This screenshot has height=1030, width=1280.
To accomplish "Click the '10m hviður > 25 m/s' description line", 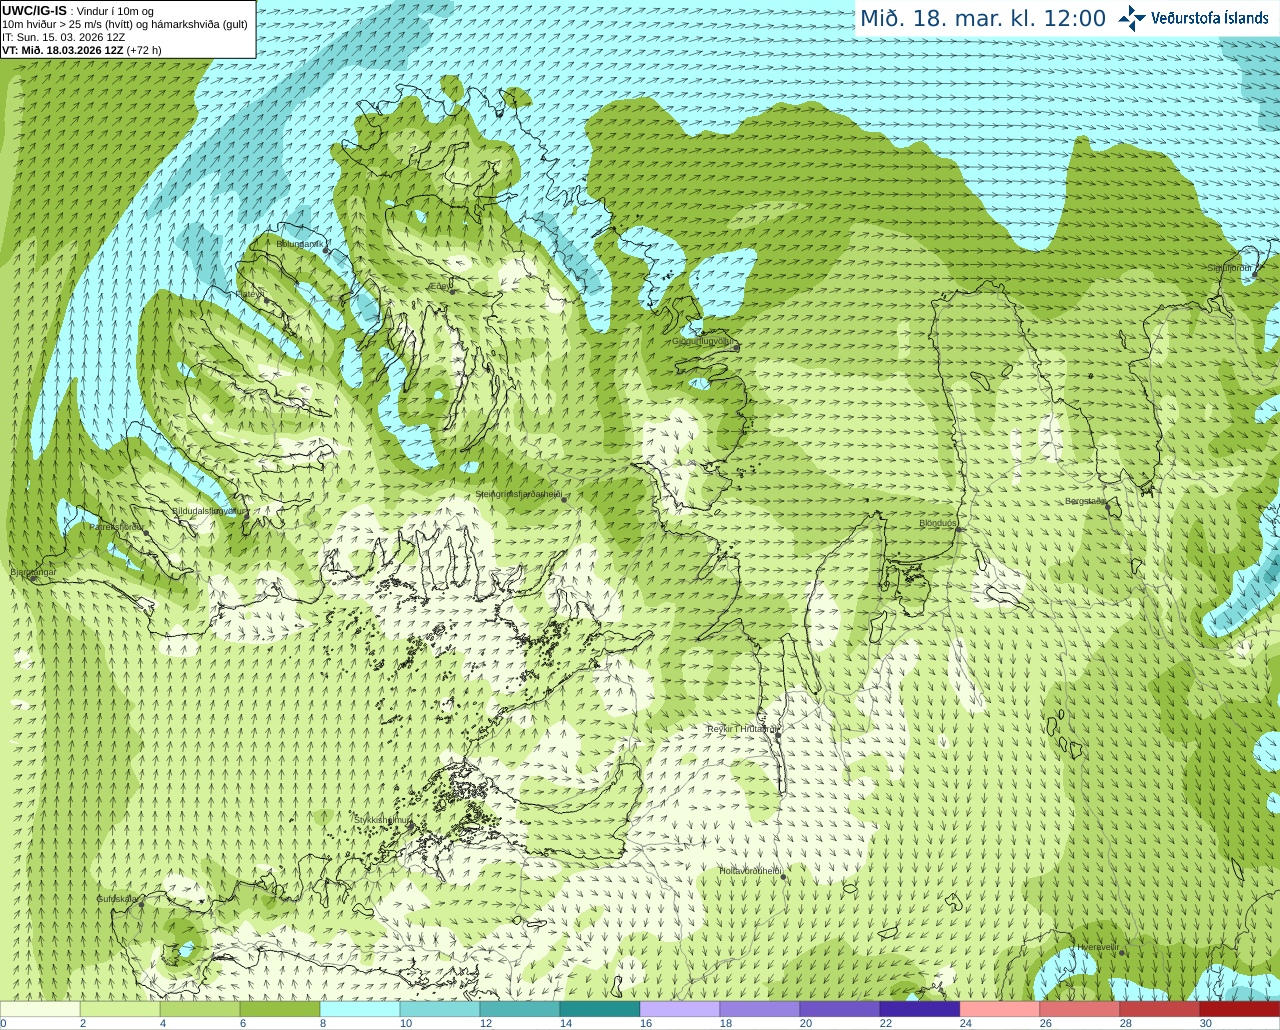I will click(x=125, y=24).
